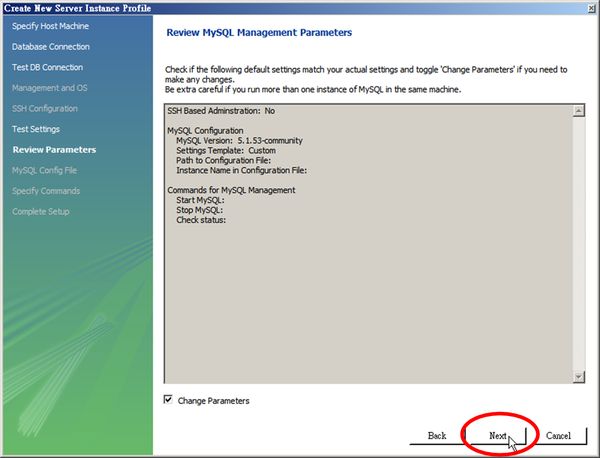The width and height of the screenshot is (600, 458).
Task: Click the Next button
Action: tap(498, 436)
